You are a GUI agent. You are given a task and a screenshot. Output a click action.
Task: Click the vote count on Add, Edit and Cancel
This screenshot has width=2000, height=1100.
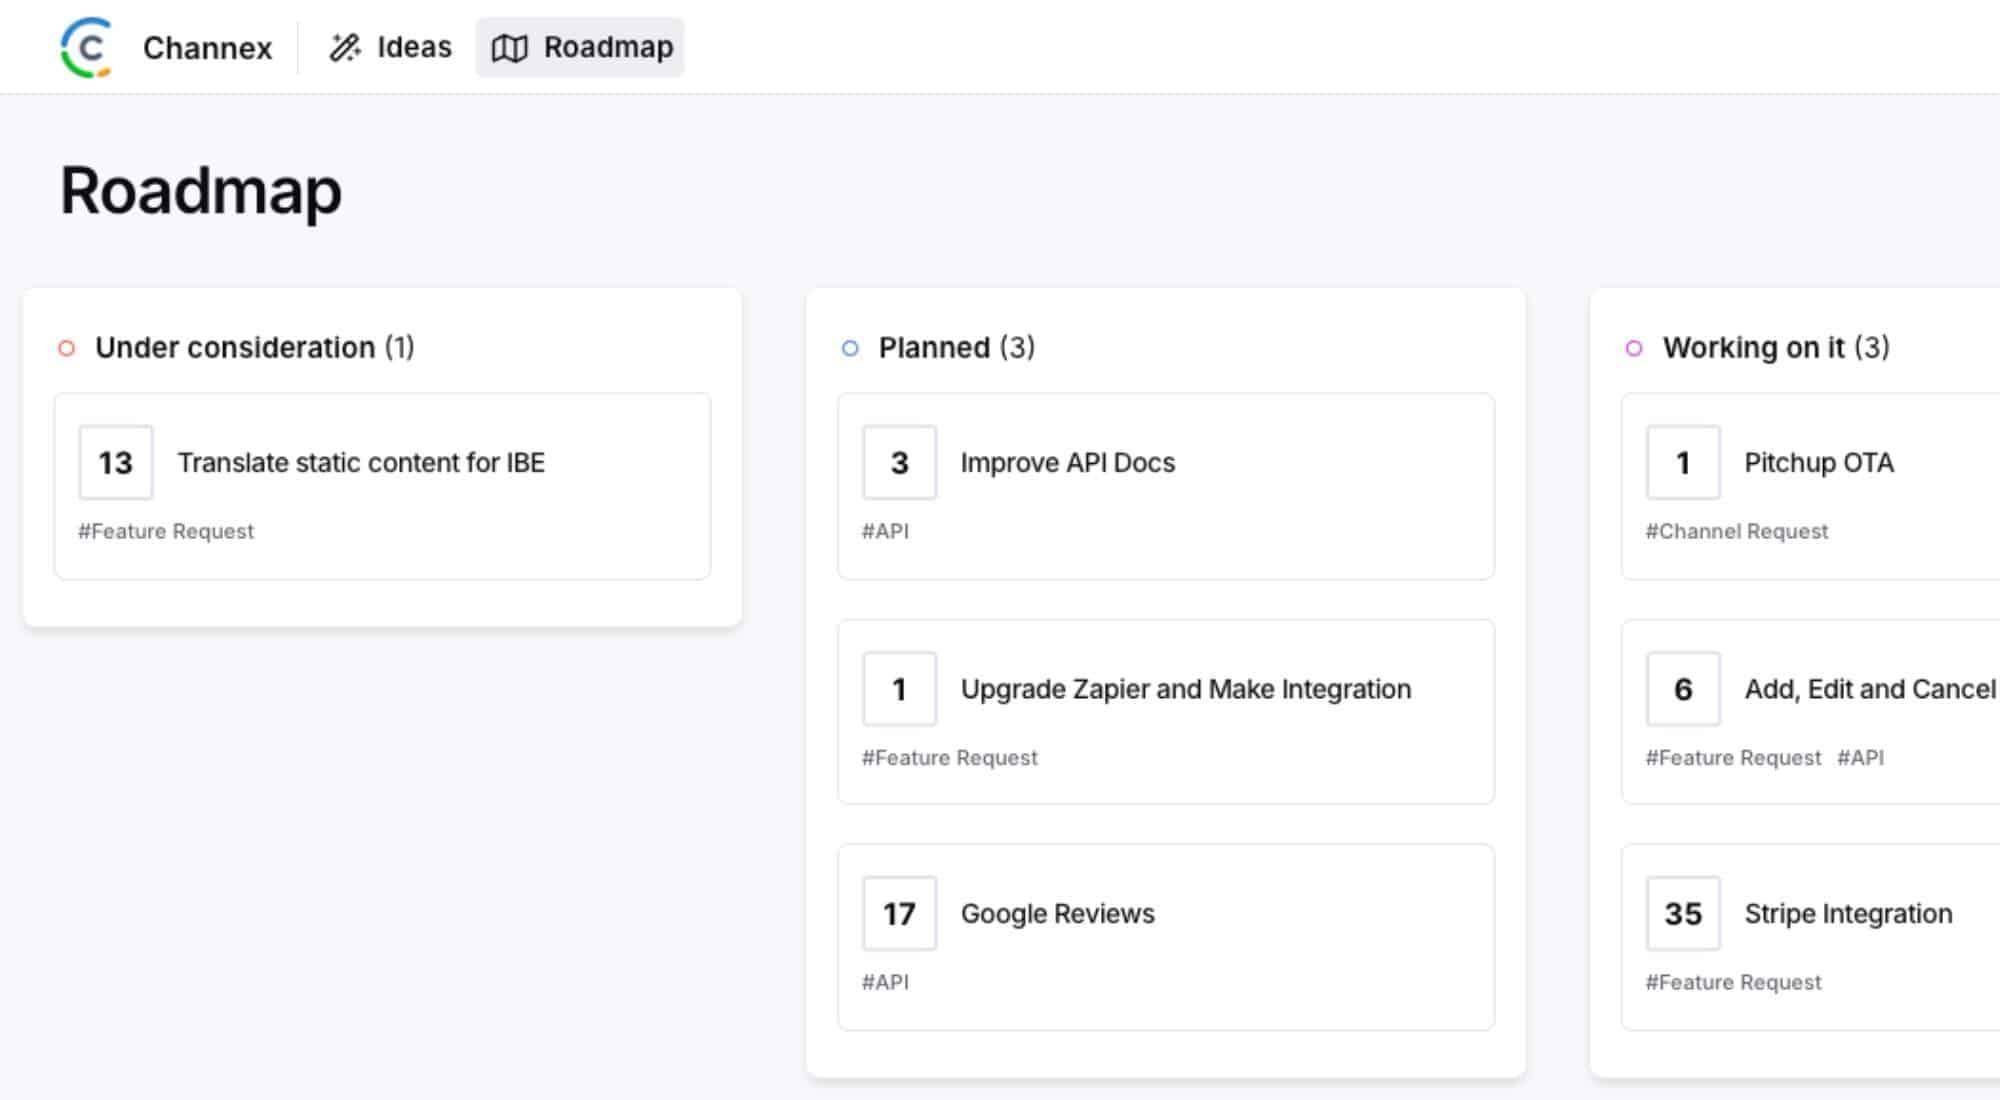click(1682, 689)
